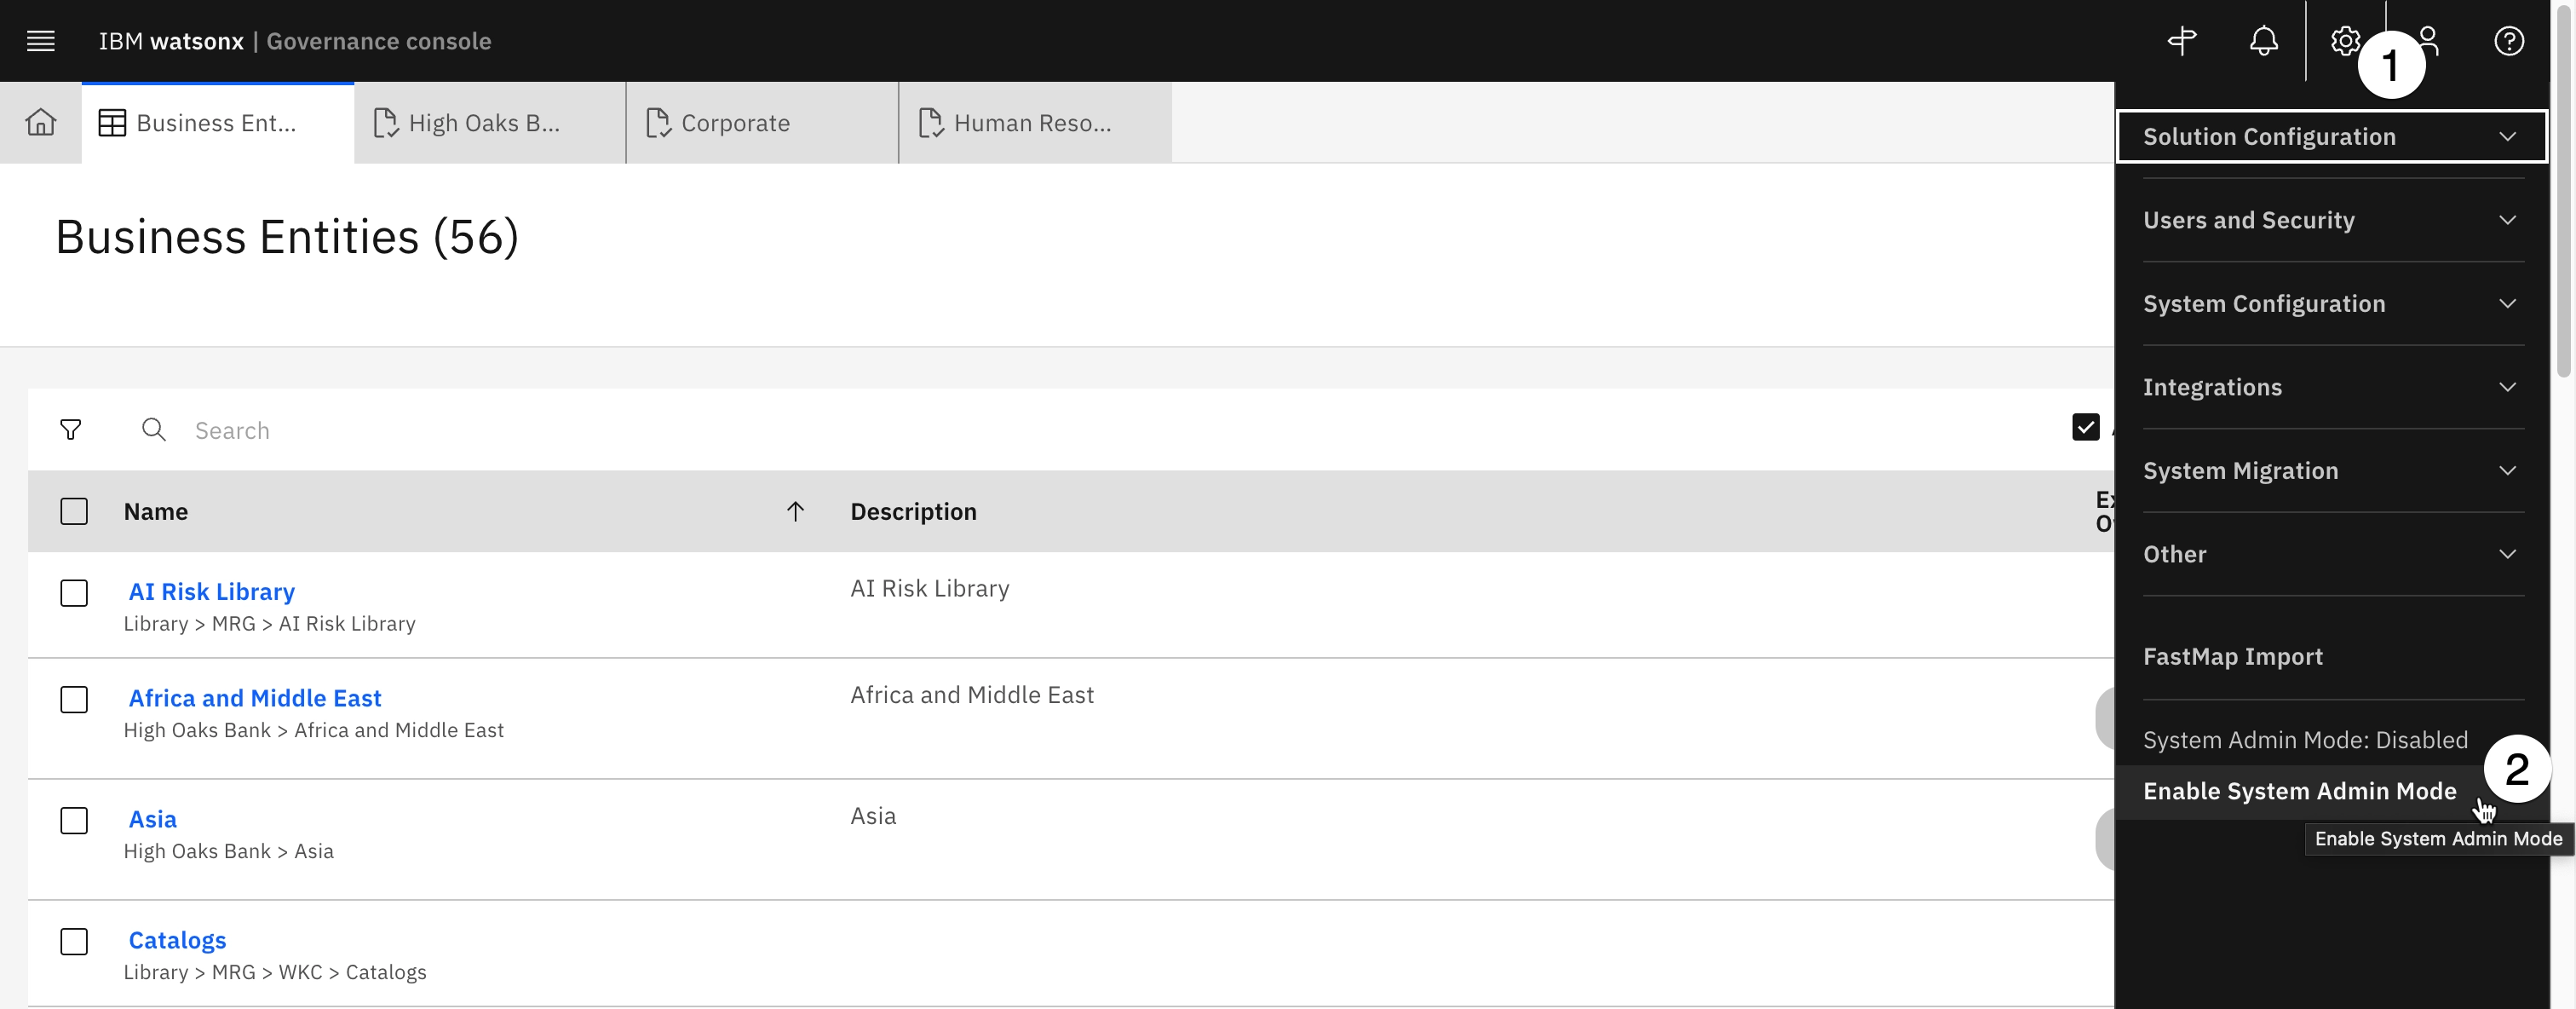Open the signpost navigation icon
Screen dimensions: 2576x1009
coord(2182,41)
